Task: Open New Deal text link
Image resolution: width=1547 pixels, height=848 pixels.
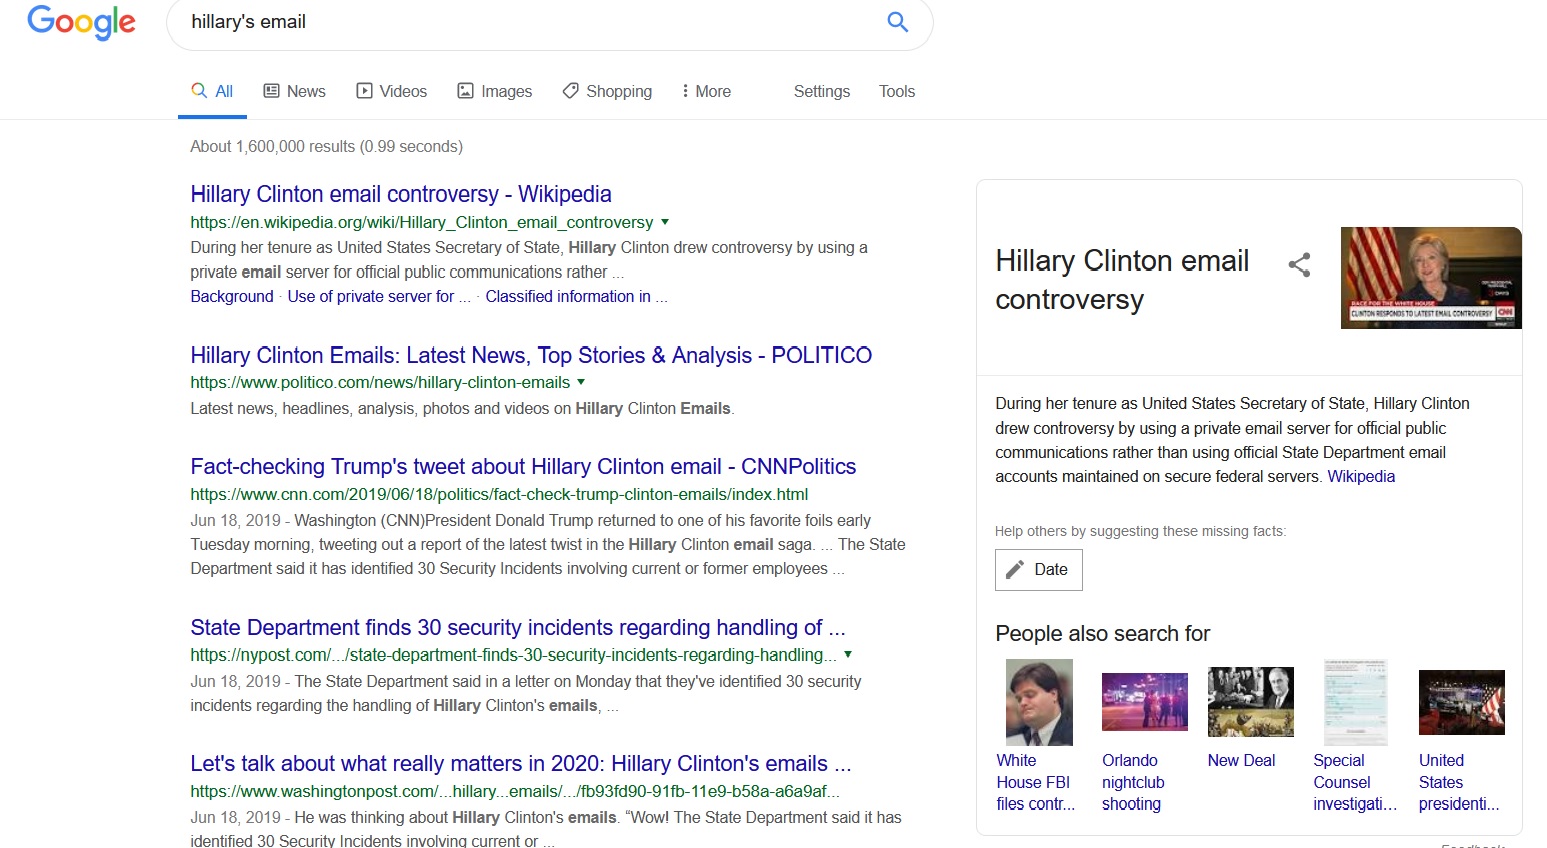Action: click(1241, 761)
